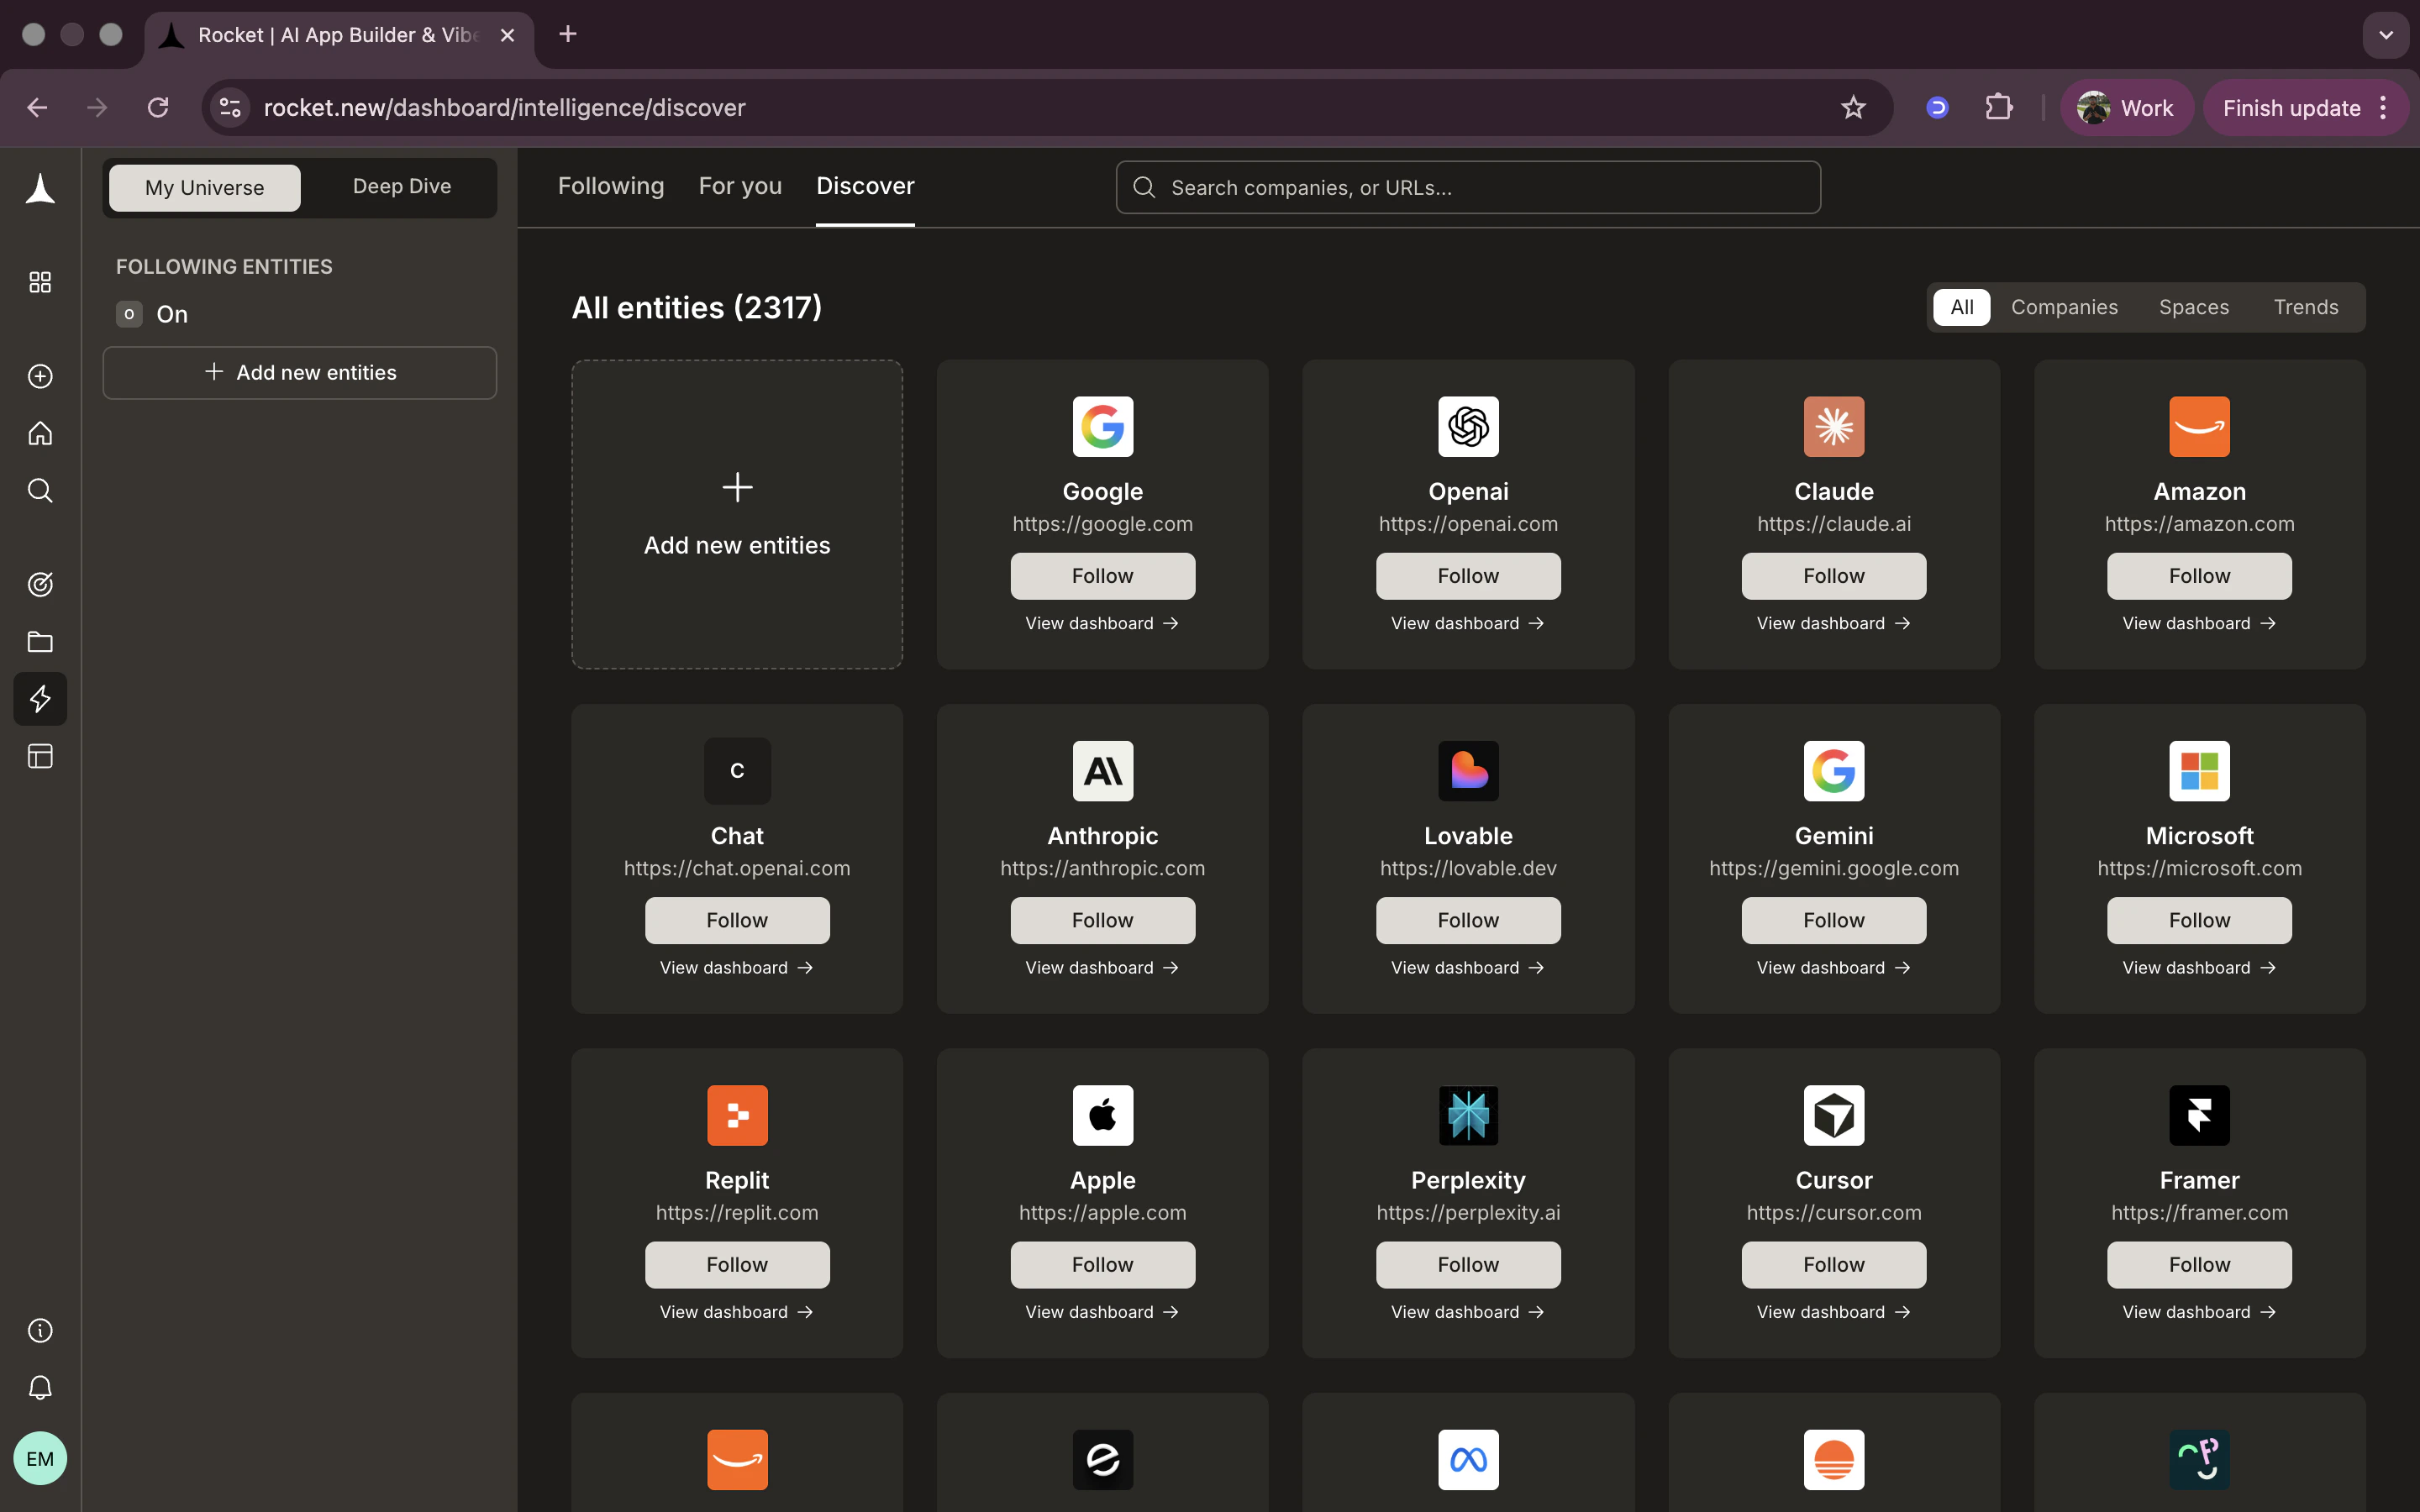Follow Perplexity
This screenshot has width=2420, height=1512.
1468,1264
